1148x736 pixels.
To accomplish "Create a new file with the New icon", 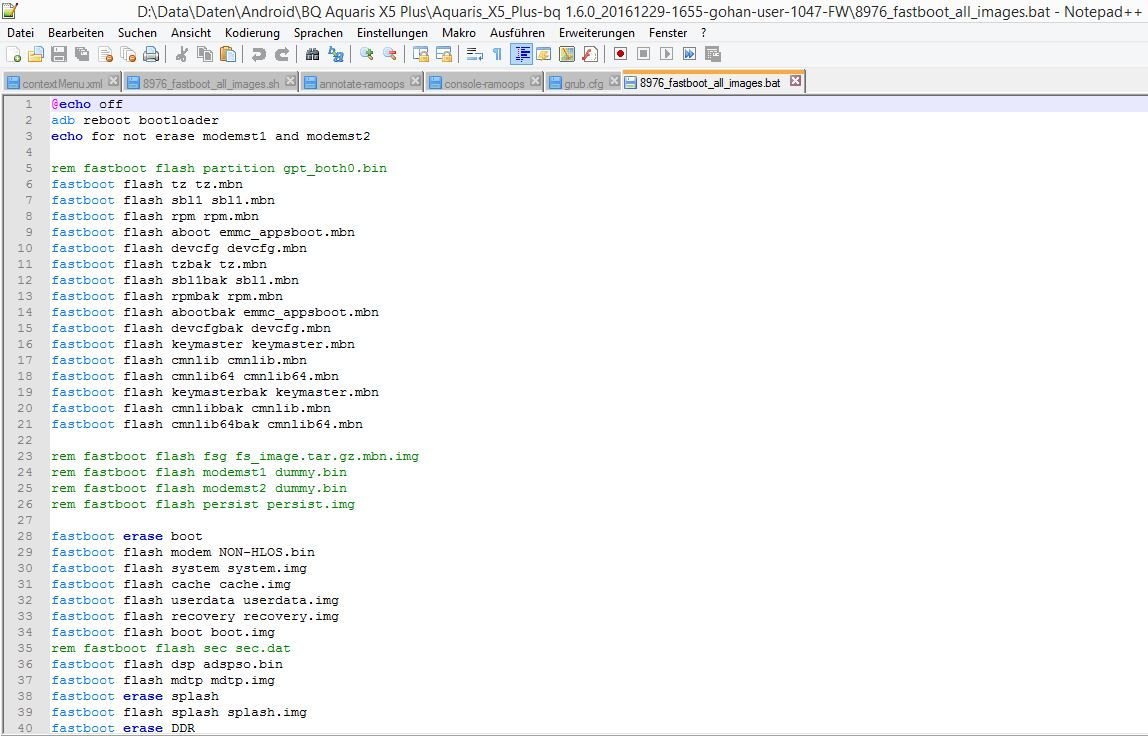I will [x=13, y=54].
